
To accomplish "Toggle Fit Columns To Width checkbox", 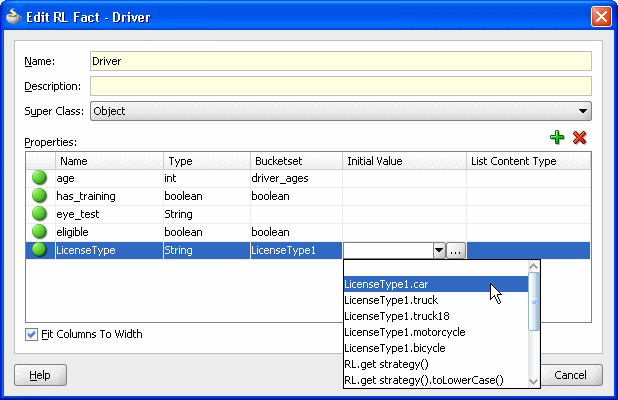I will tap(31, 335).
